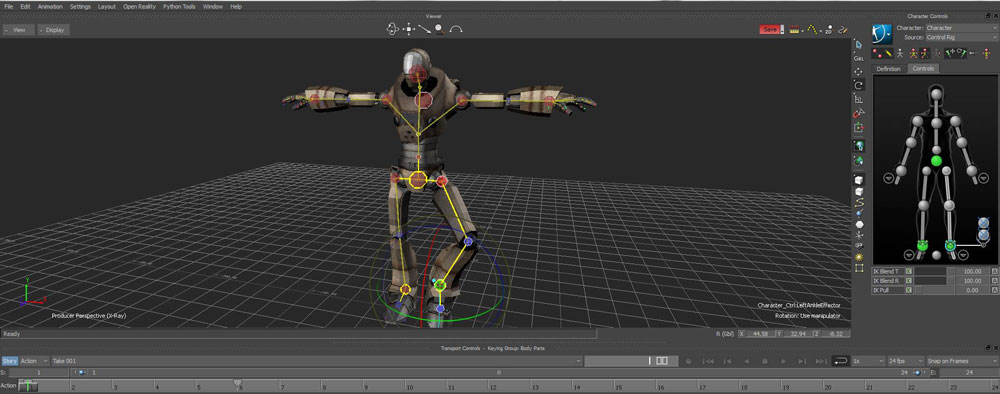Click the Record button in transport controls
Image resolution: width=1000 pixels, height=394 pixels.
pos(688,361)
